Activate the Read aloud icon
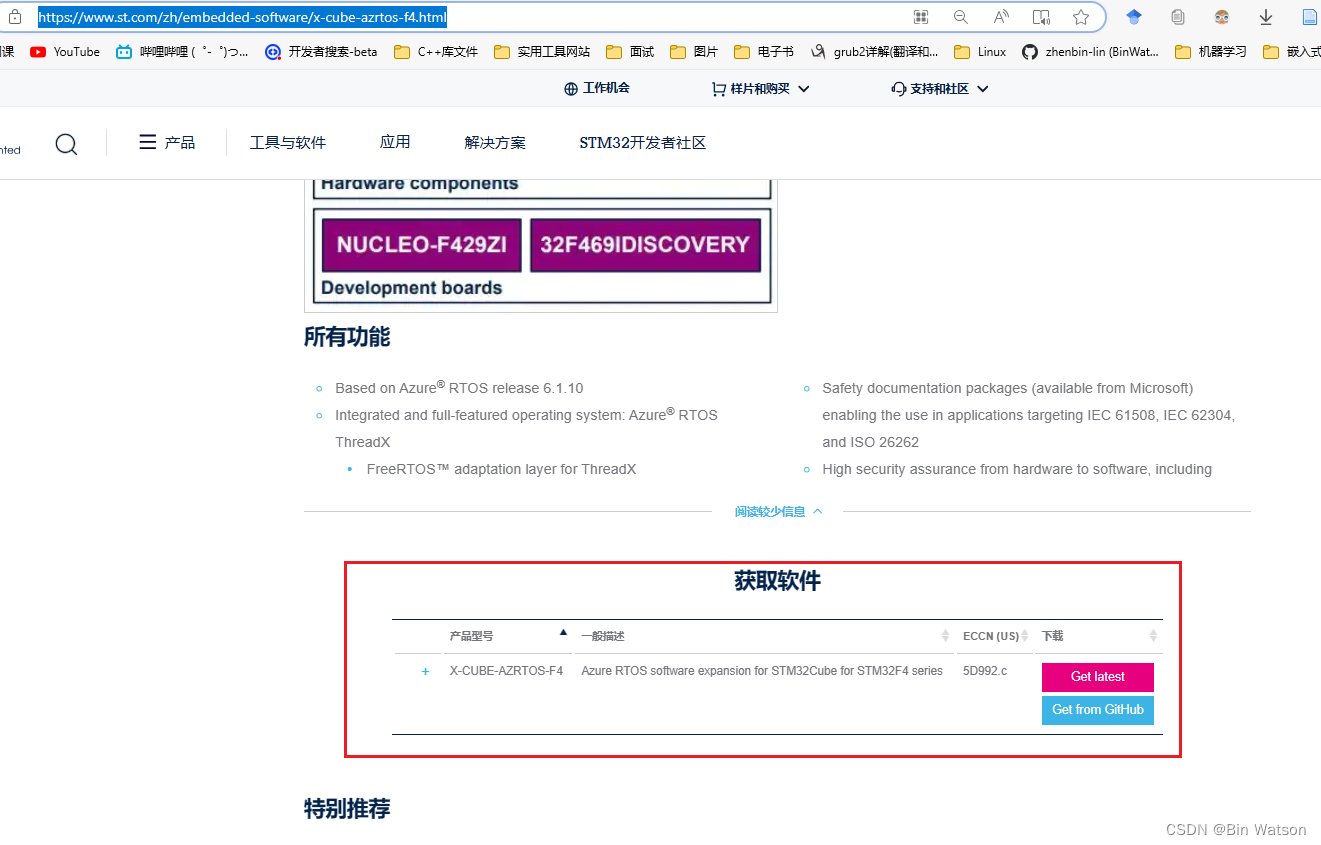 pos(1001,17)
